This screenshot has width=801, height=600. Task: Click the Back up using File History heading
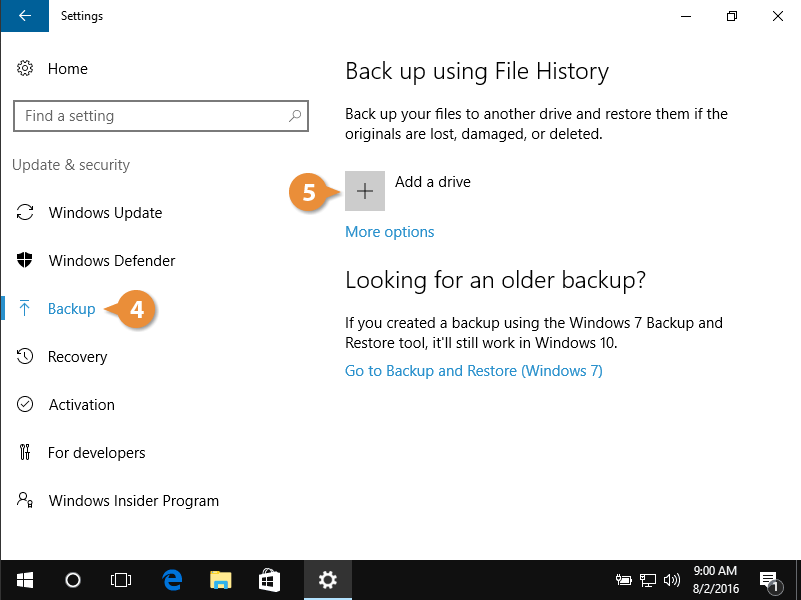[x=477, y=71]
